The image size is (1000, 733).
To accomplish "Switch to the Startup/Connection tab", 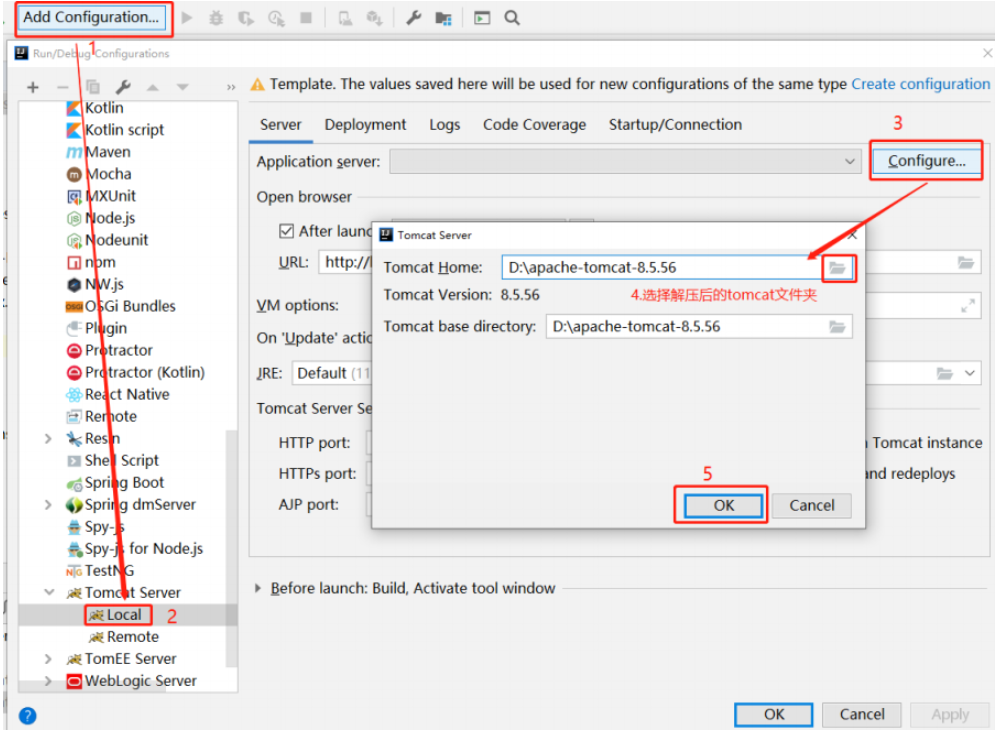I will (x=675, y=124).
